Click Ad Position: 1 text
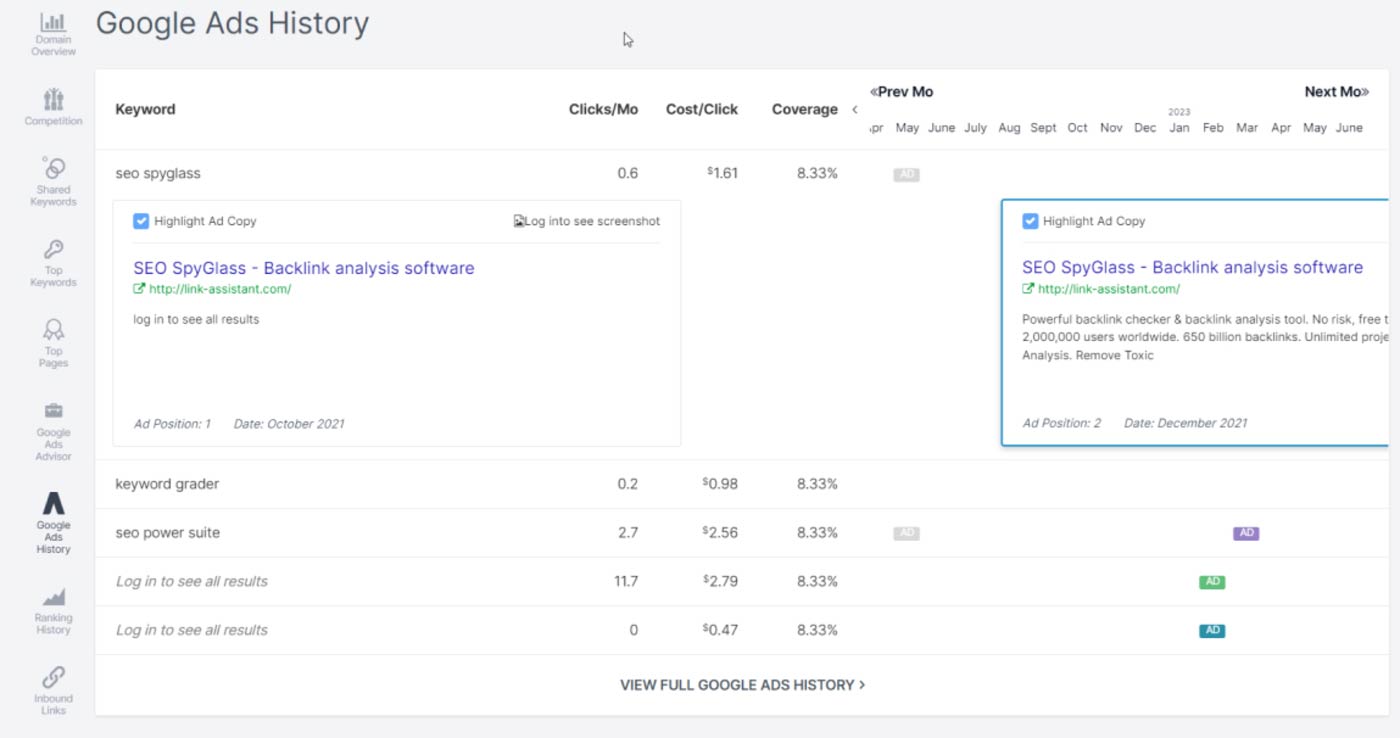Viewport: 1400px width, 738px height. point(172,424)
